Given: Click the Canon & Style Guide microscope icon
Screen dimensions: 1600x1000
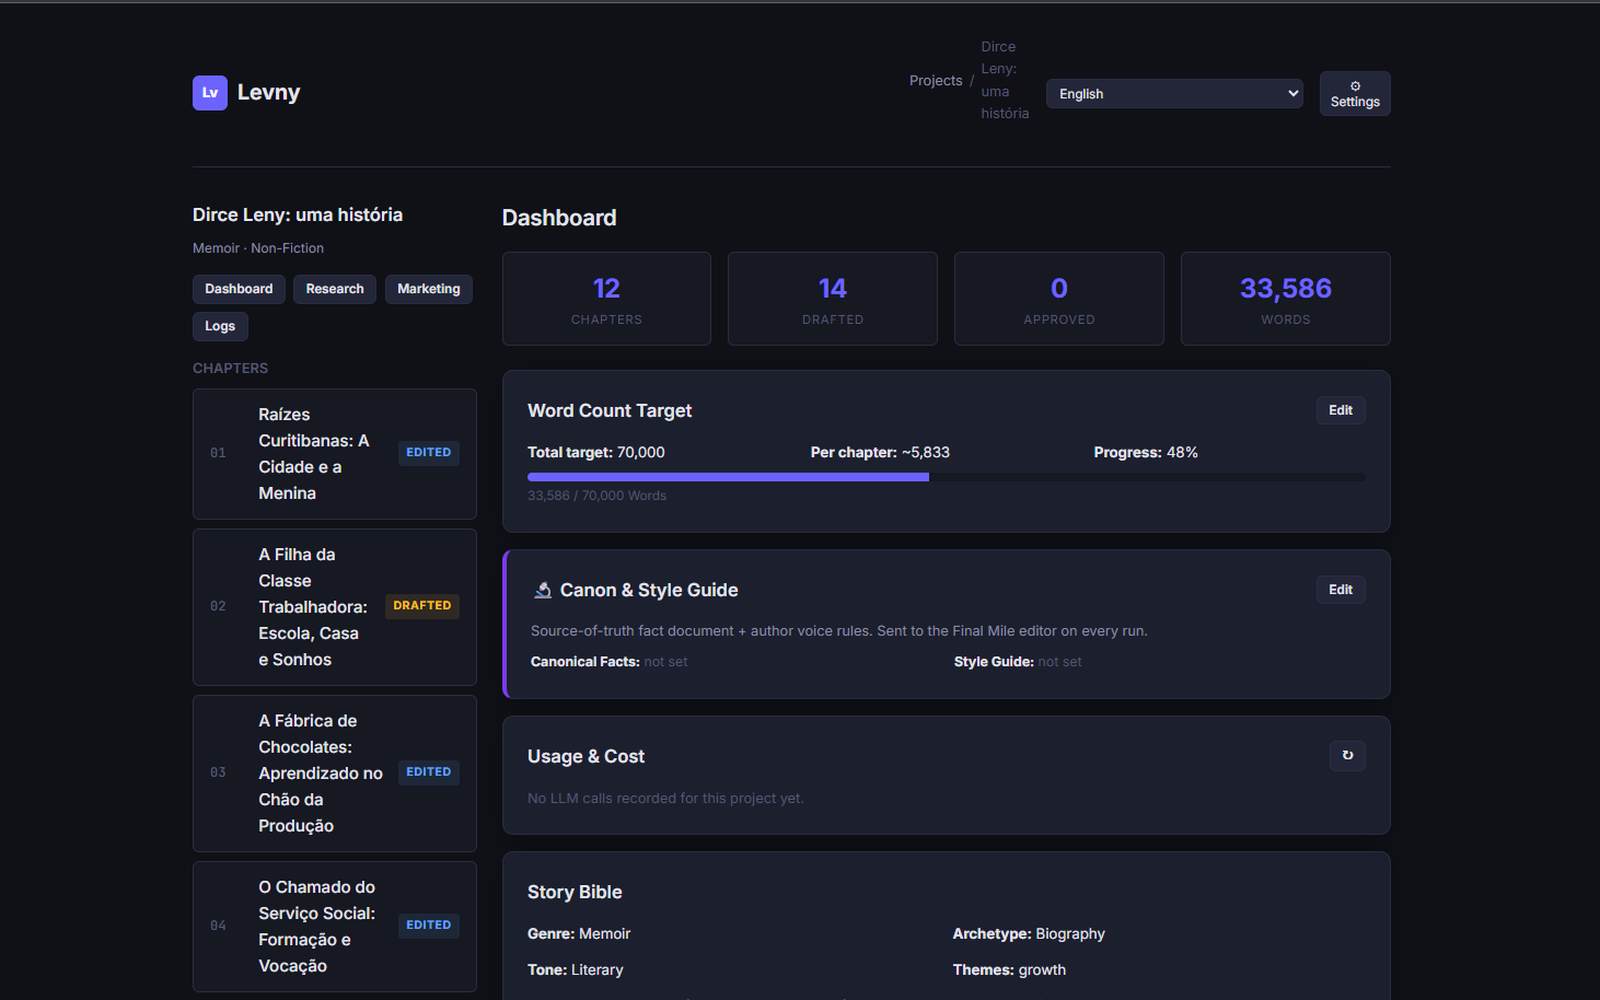Looking at the screenshot, I should [542, 590].
